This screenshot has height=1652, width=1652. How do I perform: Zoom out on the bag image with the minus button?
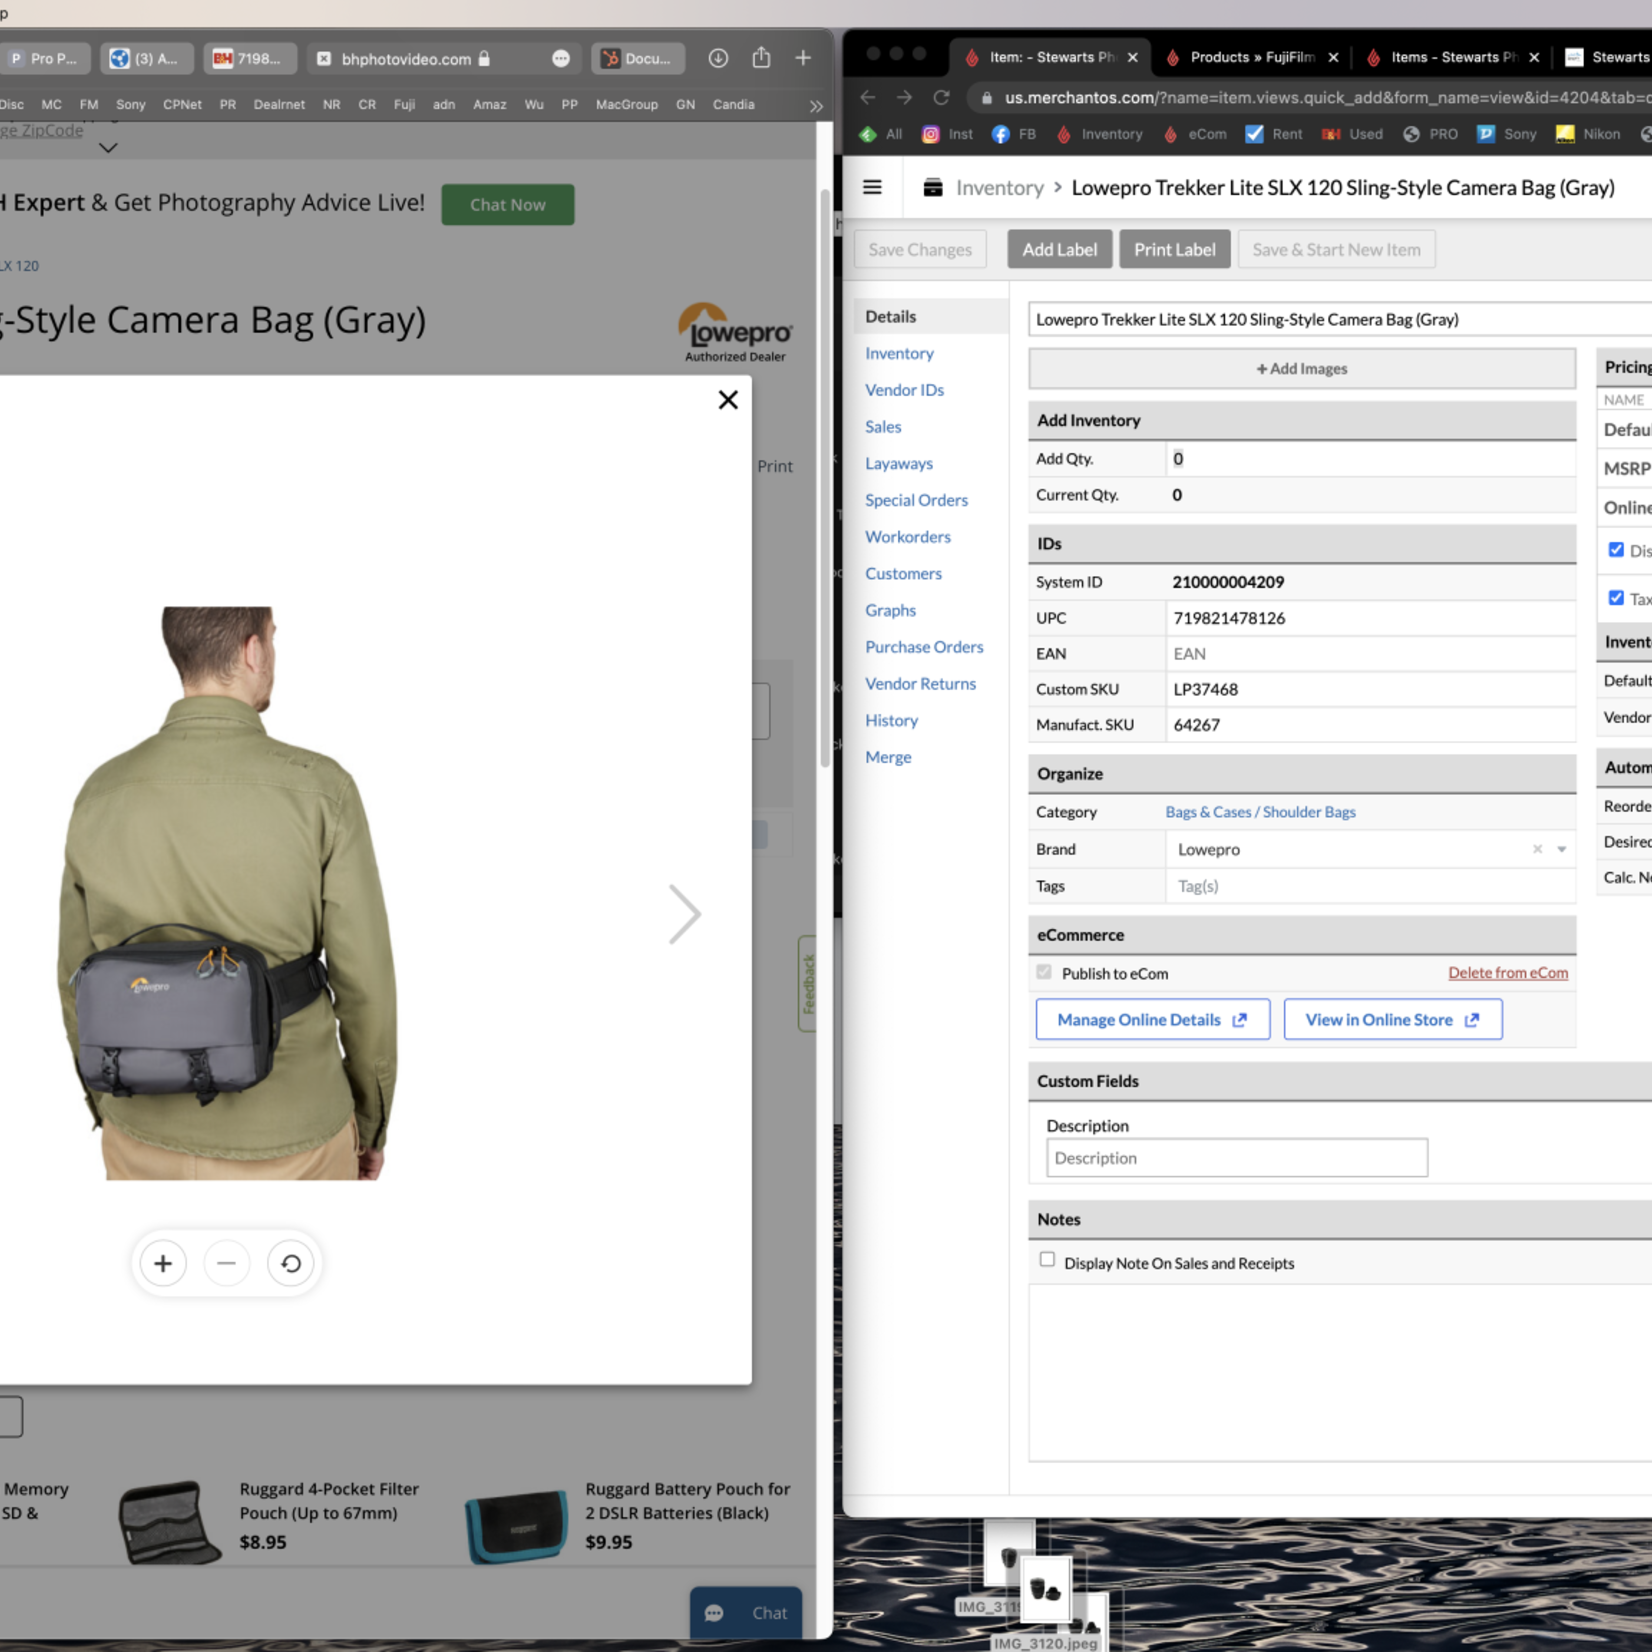227,1263
